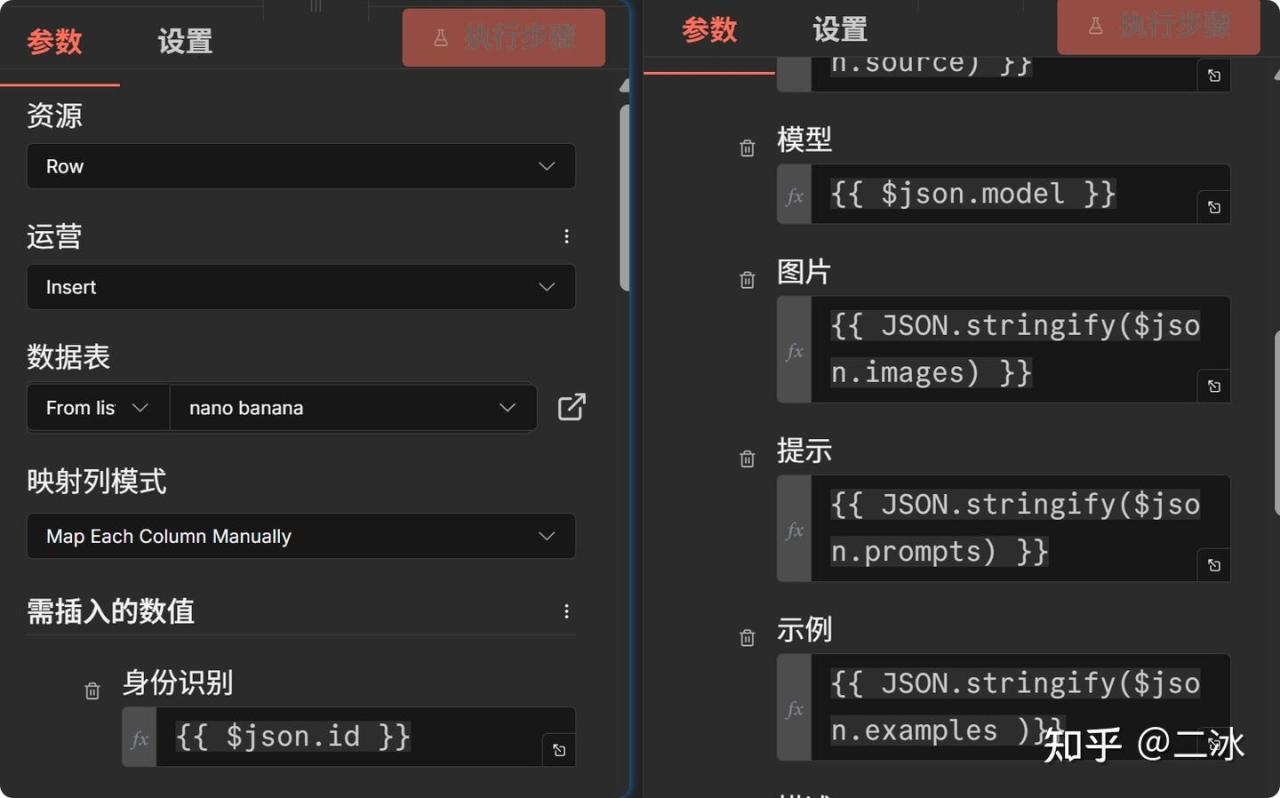Click trash icon next to 模型 field
The width and height of the screenshot is (1280, 798).
tap(747, 148)
